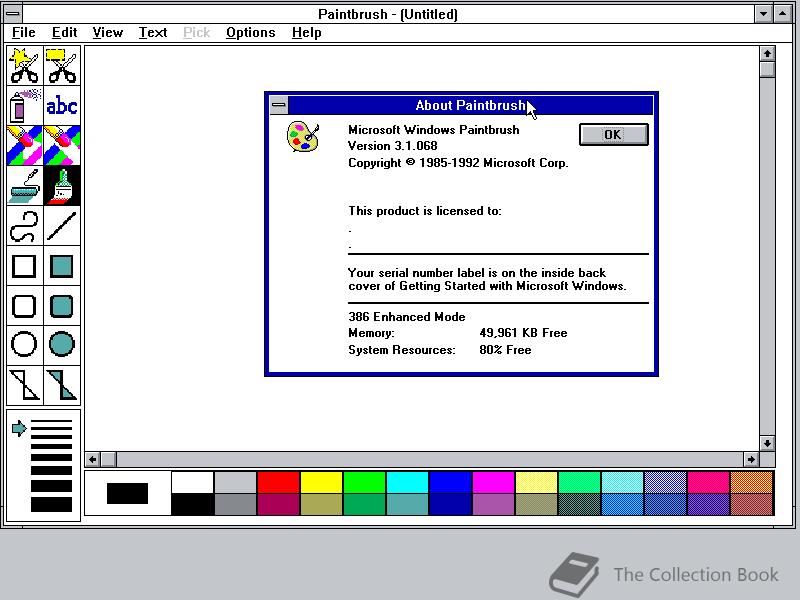Click the '49,961 KB Free' memory value
Screen dimensions: 800x600
(x=523, y=333)
